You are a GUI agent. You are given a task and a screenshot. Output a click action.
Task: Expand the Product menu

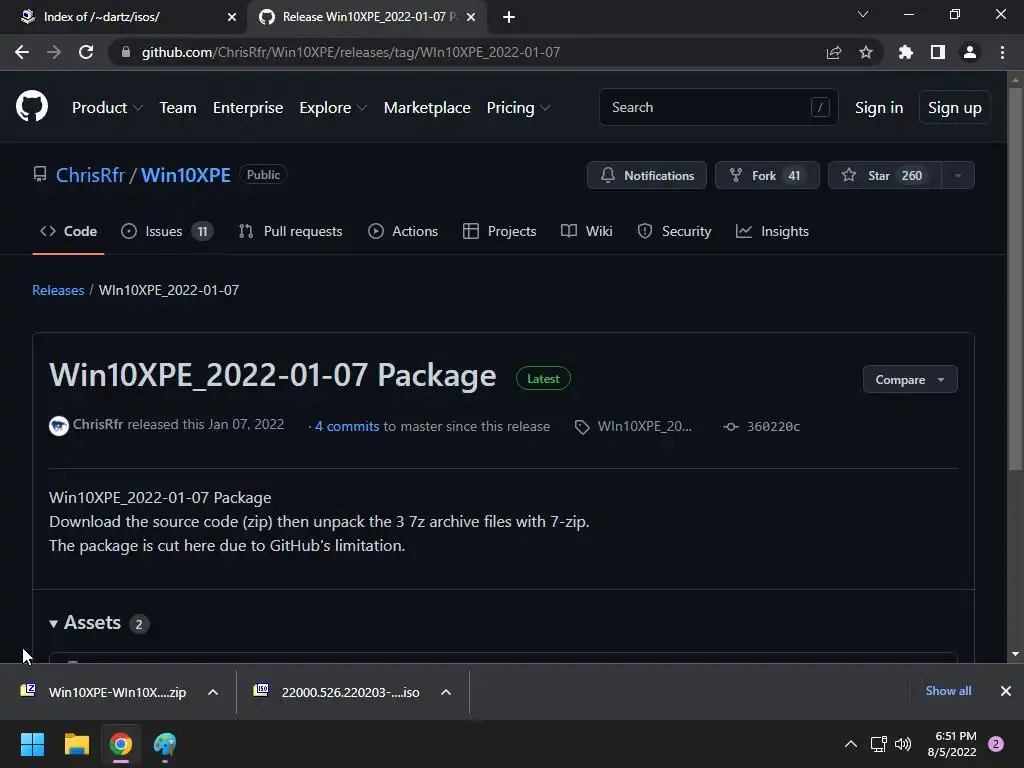(x=107, y=108)
